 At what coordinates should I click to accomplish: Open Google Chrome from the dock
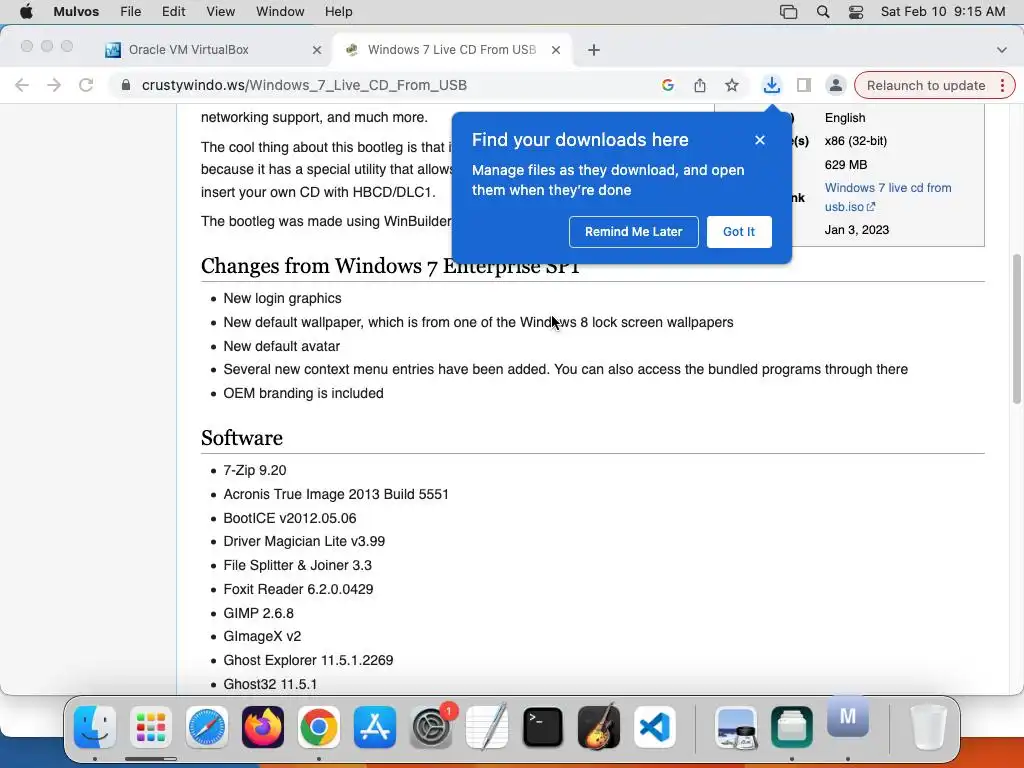(319, 727)
